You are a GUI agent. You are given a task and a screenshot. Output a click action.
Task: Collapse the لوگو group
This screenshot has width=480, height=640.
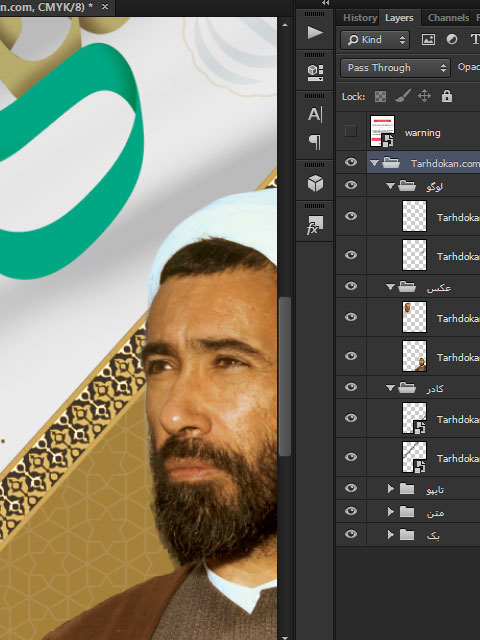390,186
